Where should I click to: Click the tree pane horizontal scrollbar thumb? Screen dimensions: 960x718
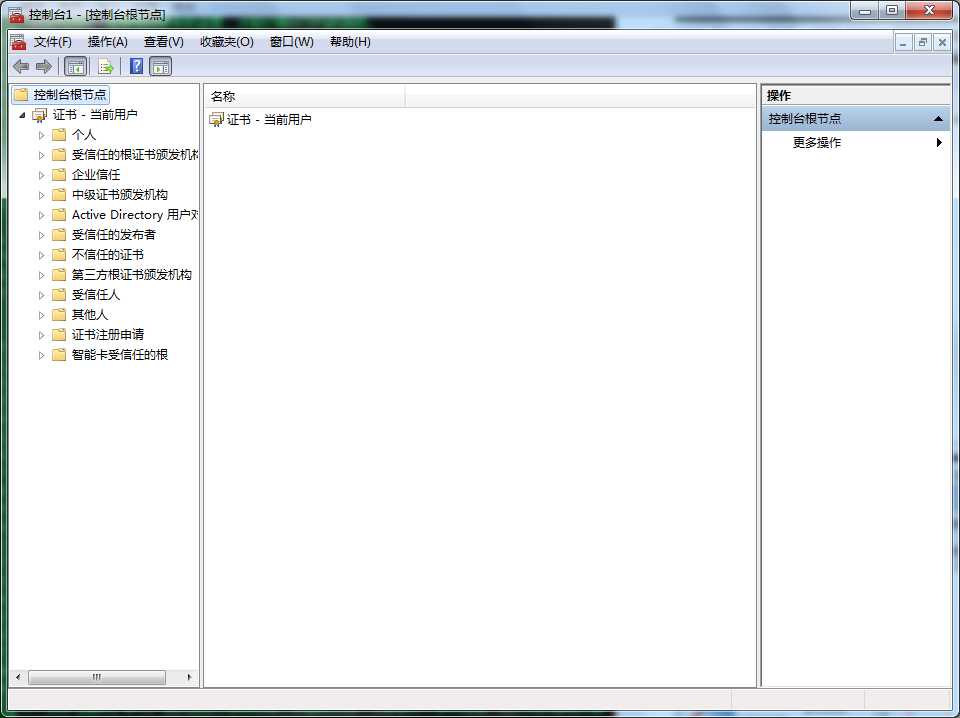click(x=97, y=677)
